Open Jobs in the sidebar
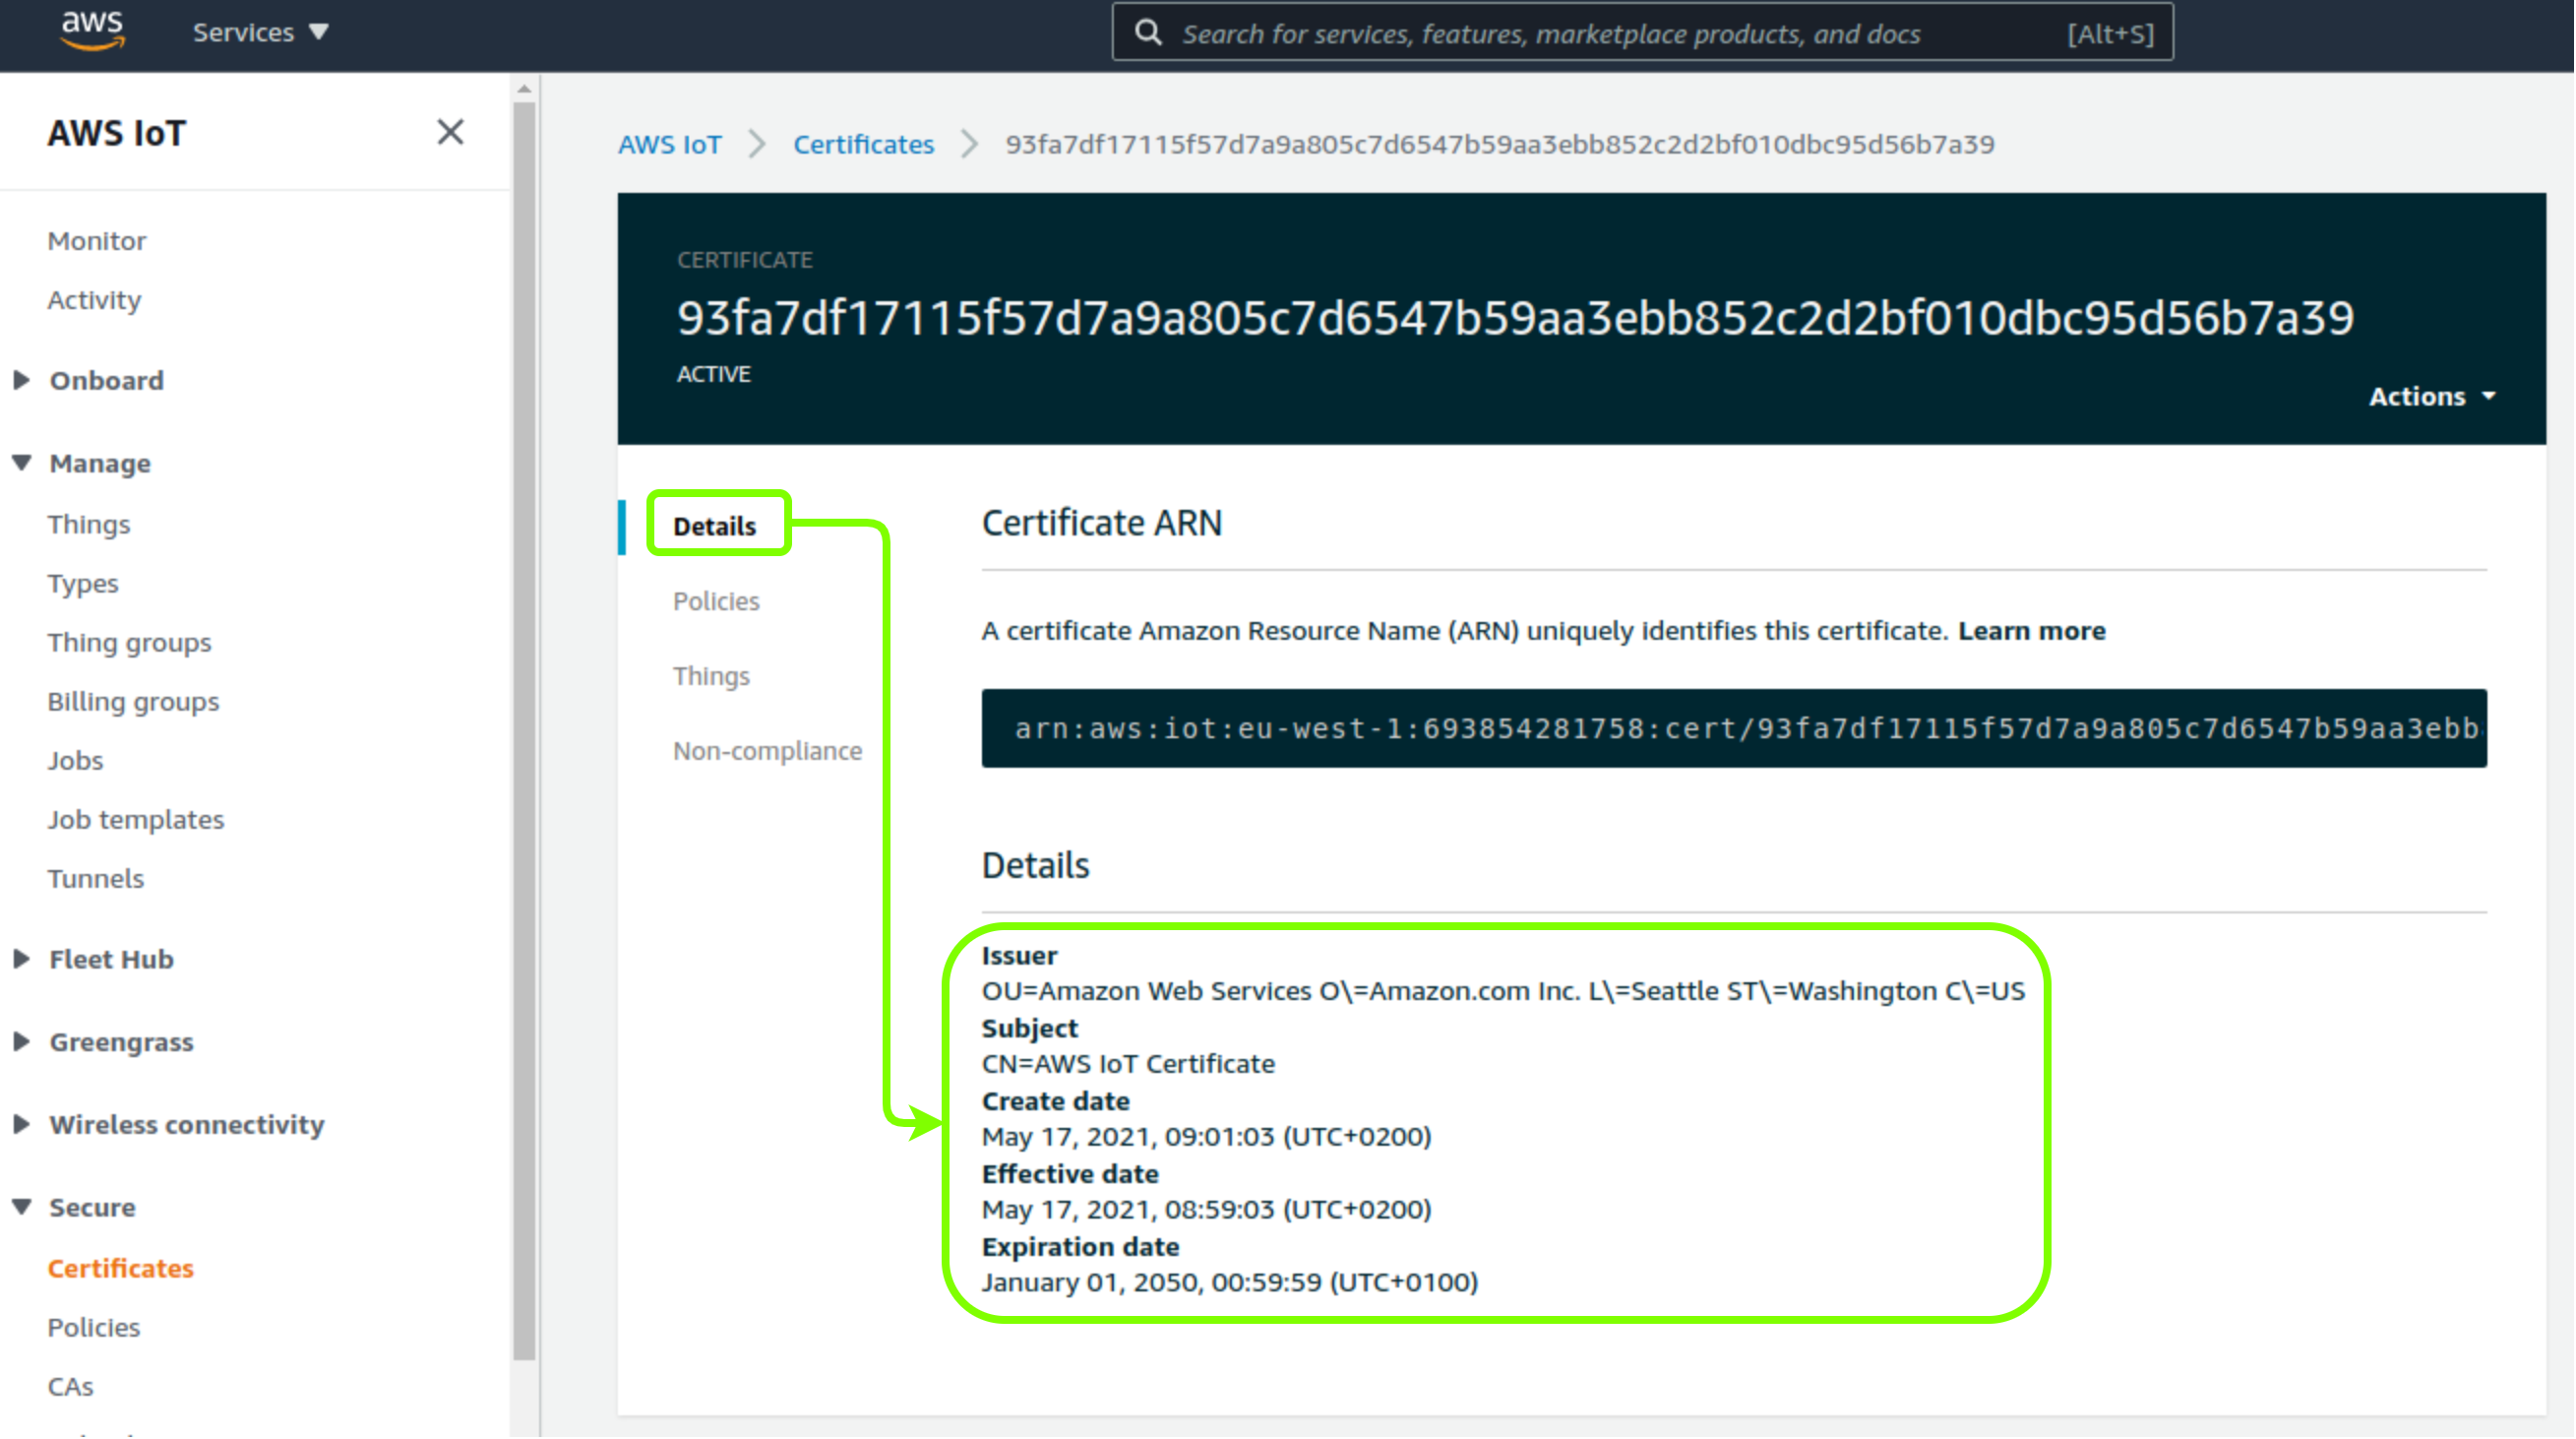This screenshot has width=2576, height=1439. point(75,761)
